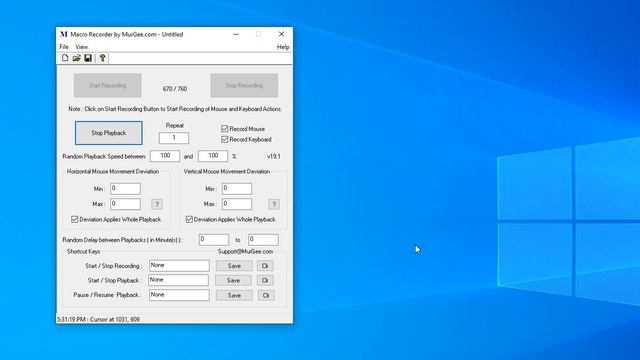This screenshot has height=360, width=640.
Task: Click the random delay from-minutes field
Action: pyautogui.click(x=214, y=240)
